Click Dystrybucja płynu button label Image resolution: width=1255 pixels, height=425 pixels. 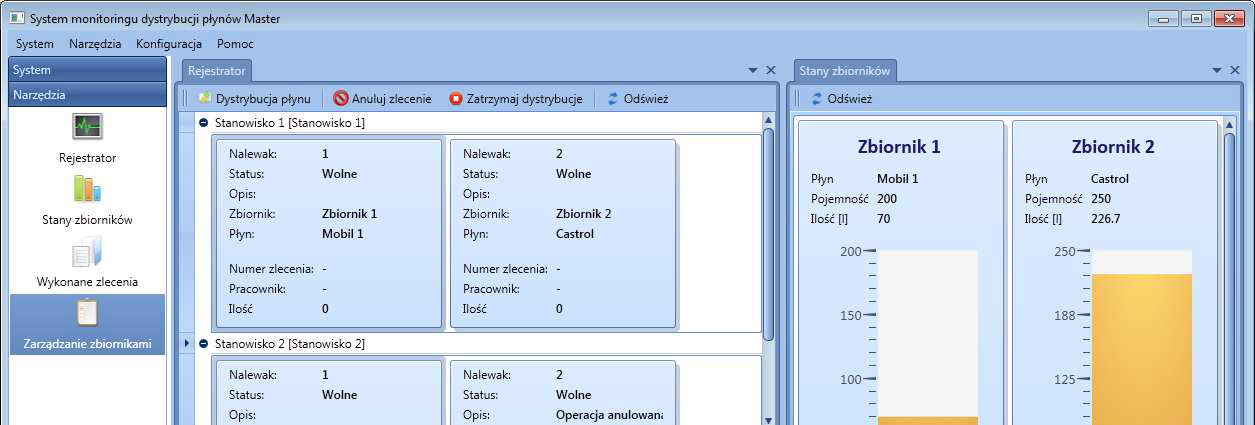(263, 99)
